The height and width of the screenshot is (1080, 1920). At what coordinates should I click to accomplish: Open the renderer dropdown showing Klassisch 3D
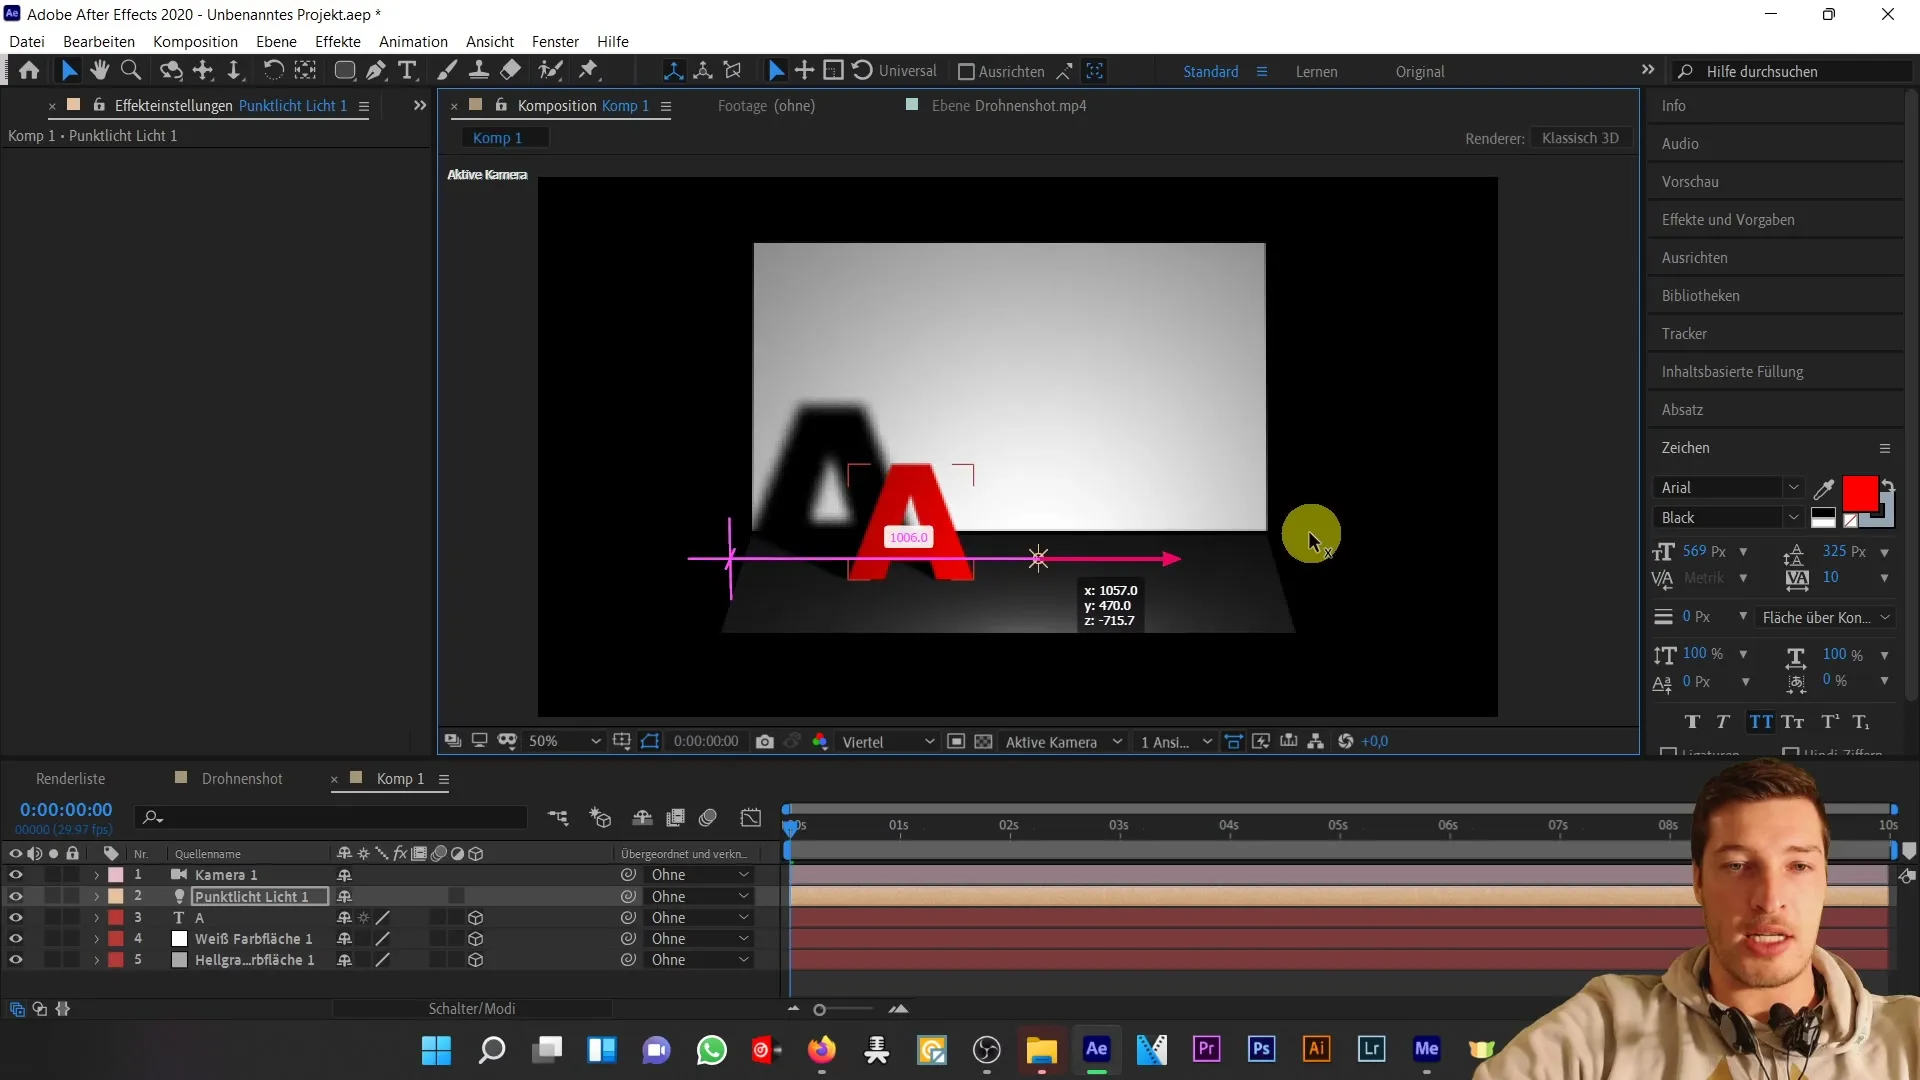[1578, 136]
